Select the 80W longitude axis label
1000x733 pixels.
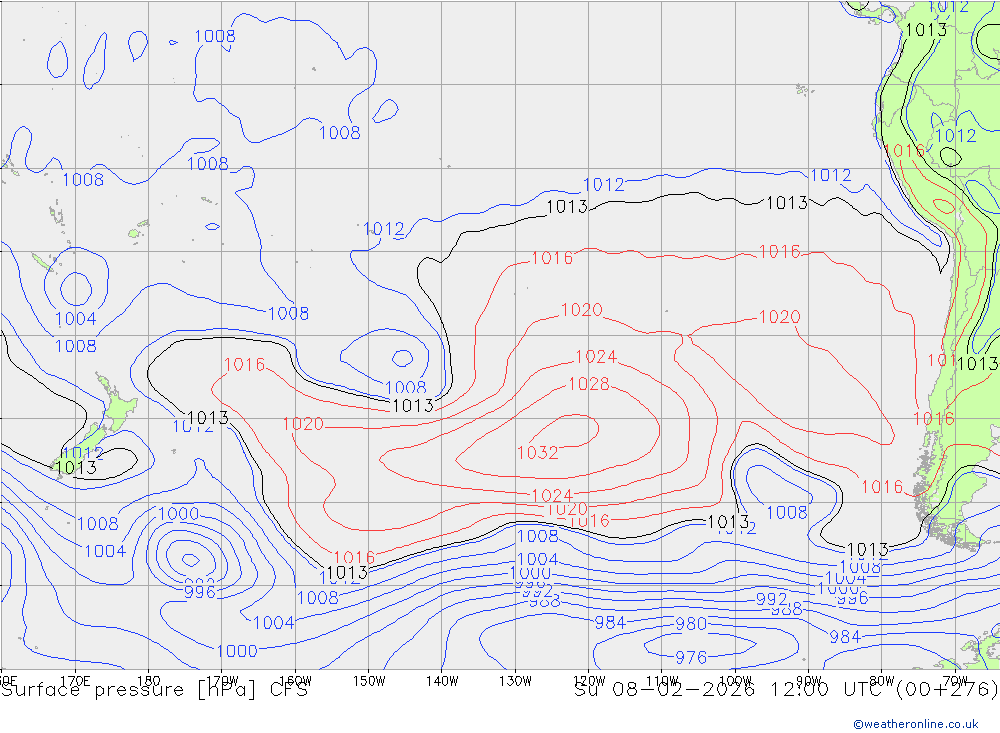882,681
